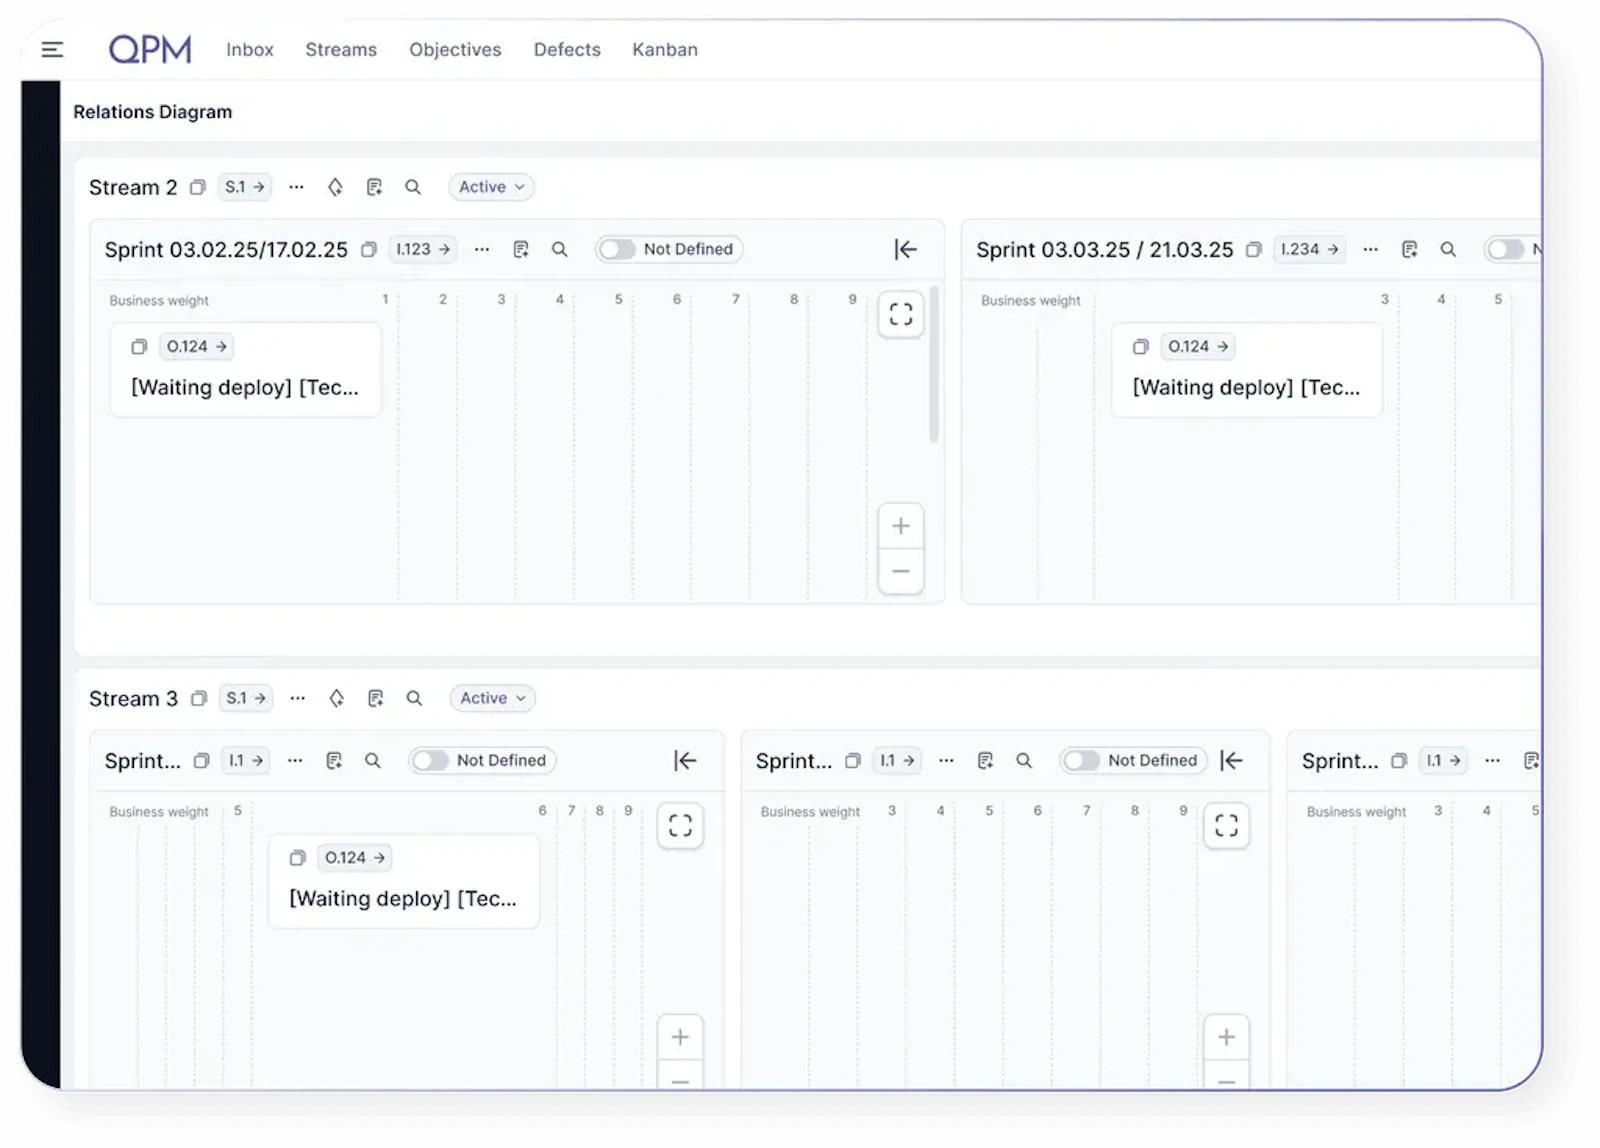Click Stream 3 notes icon
1600x1148 pixels.
coord(375,698)
